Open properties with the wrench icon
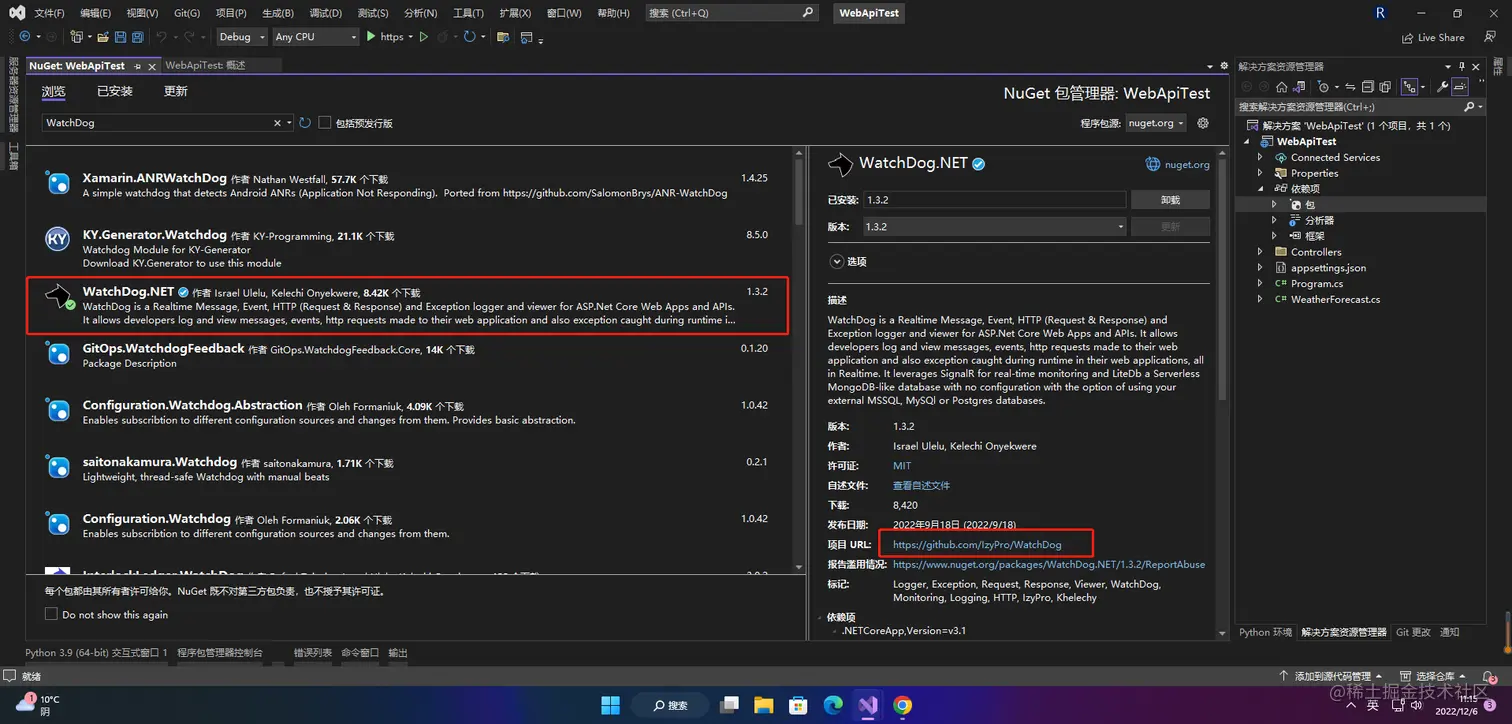The height and width of the screenshot is (724, 1512). [1442, 87]
